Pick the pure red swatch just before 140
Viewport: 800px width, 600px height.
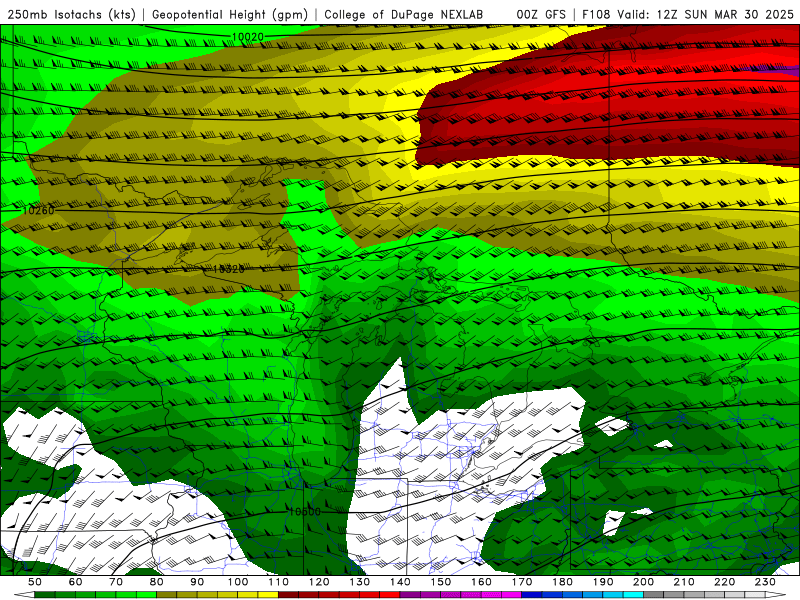tap(390, 595)
